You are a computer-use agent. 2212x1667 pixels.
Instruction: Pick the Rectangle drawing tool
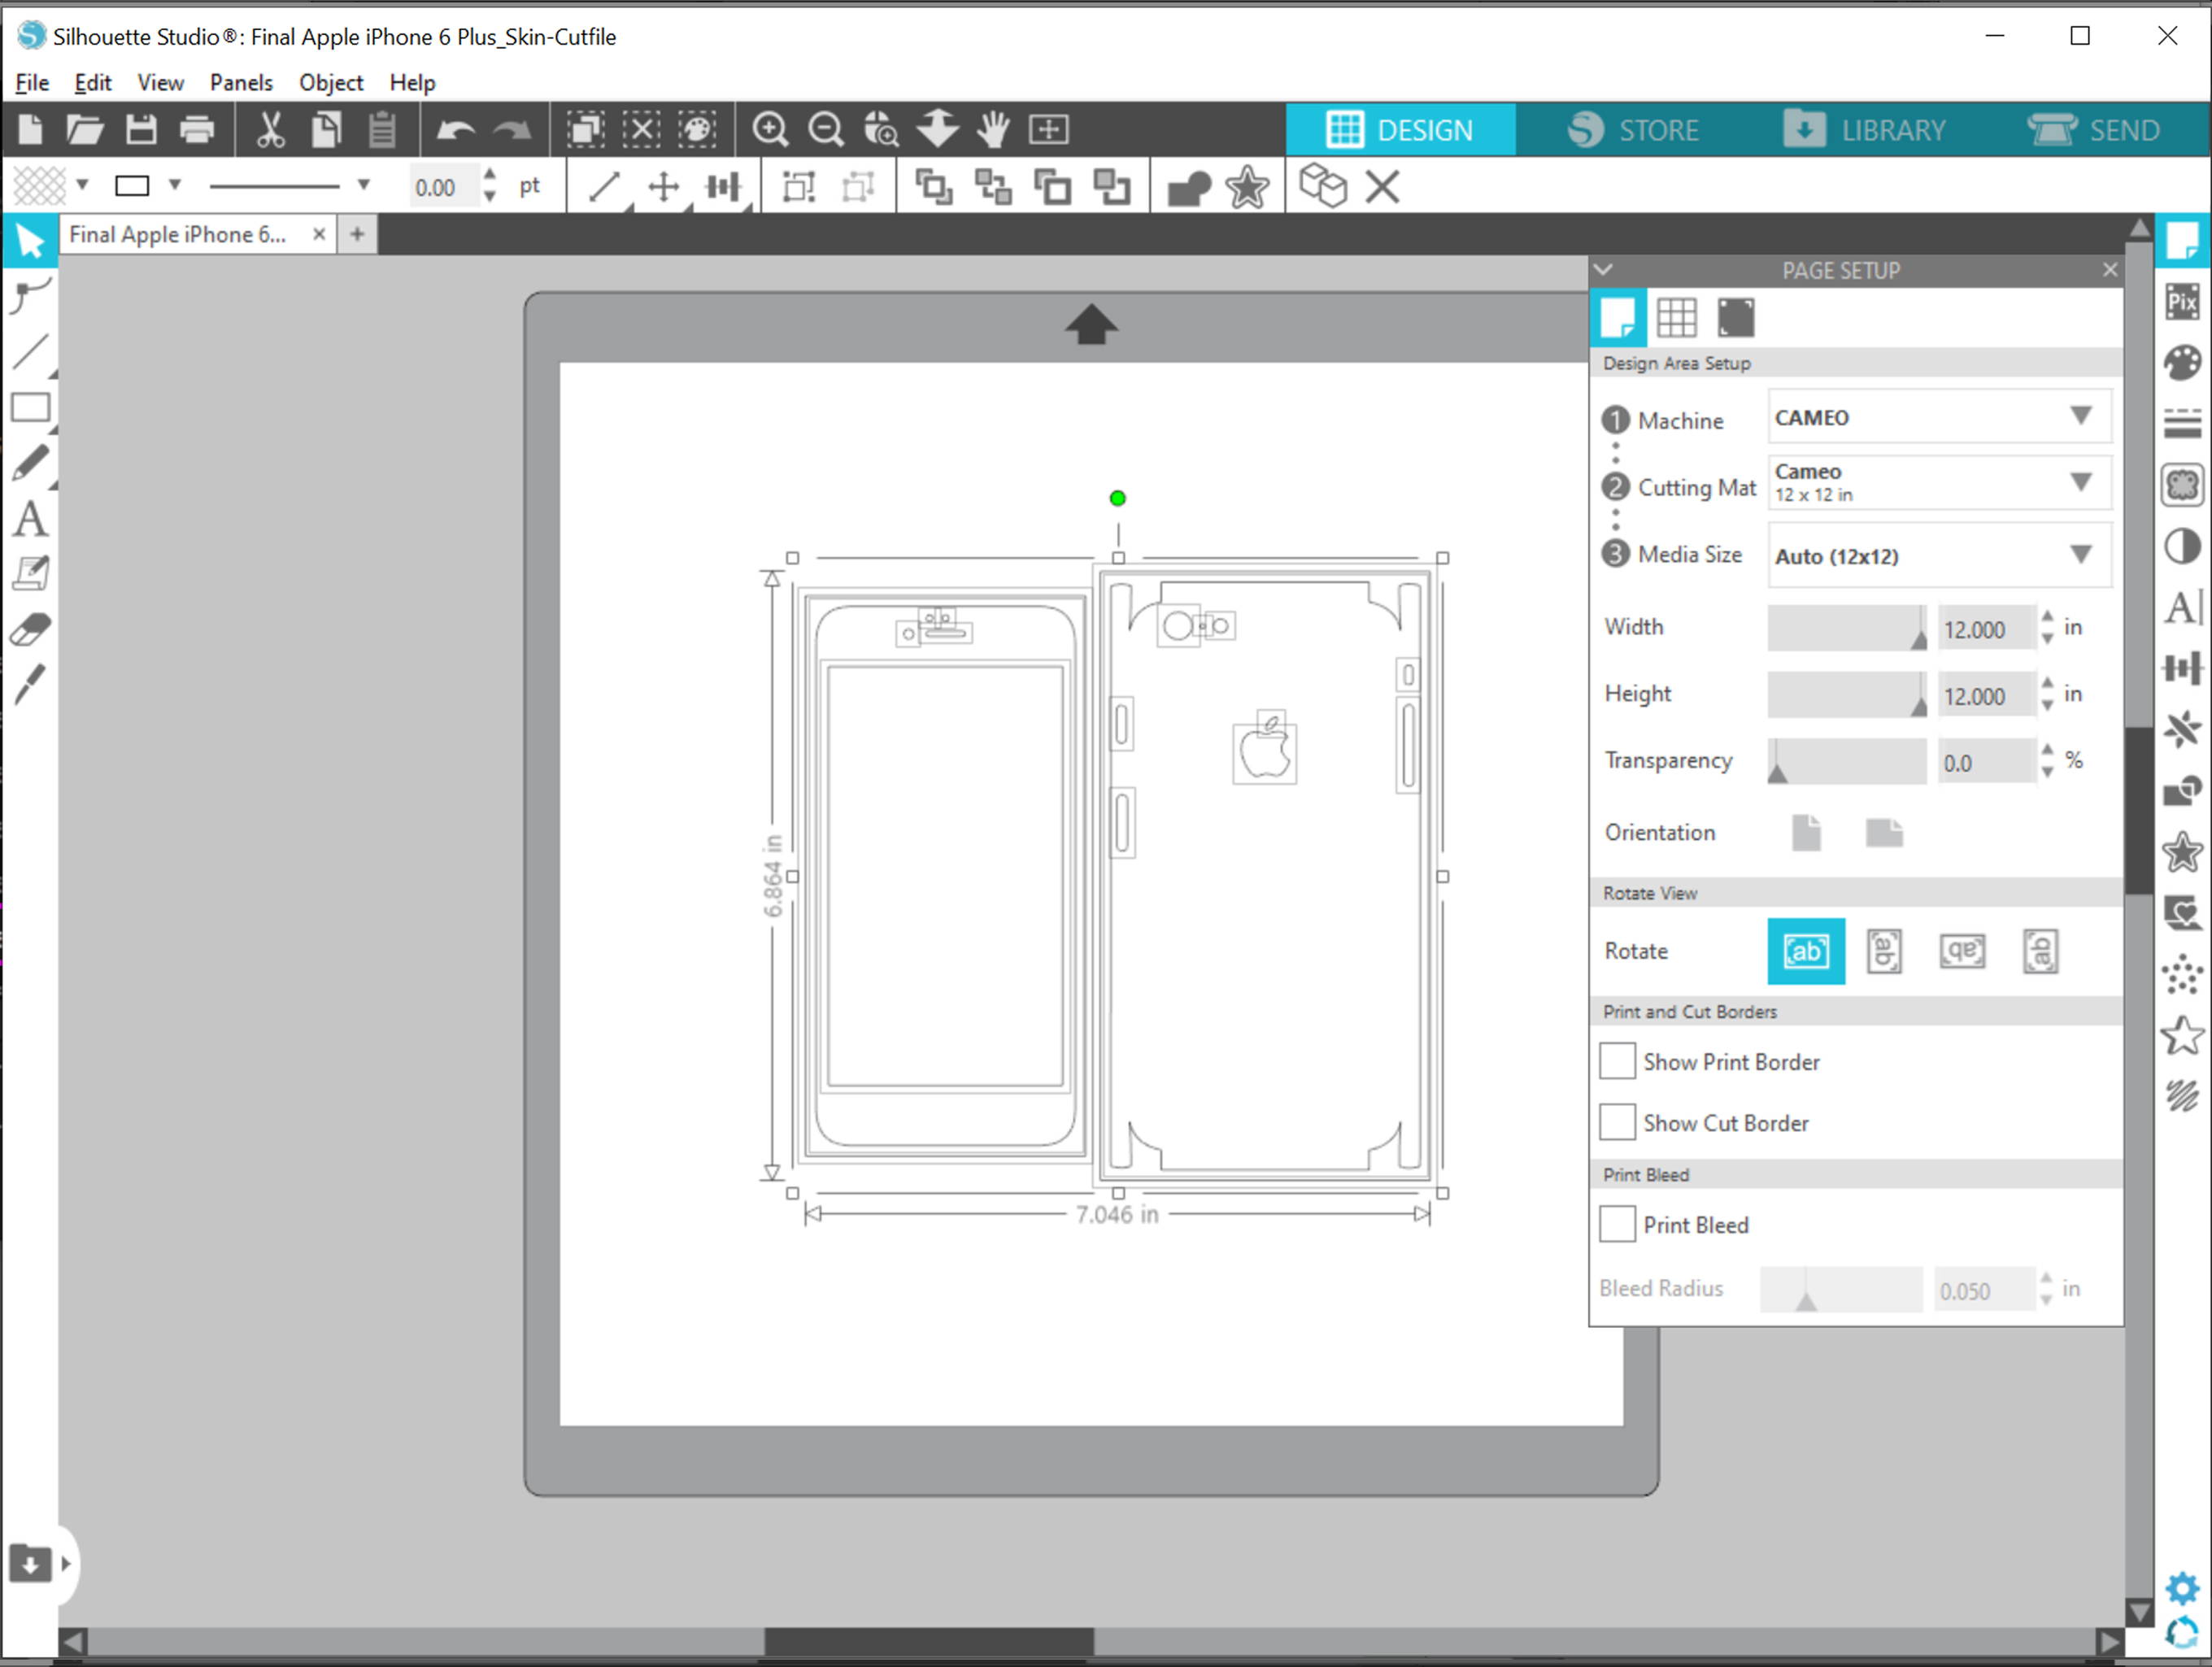coord(30,408)
